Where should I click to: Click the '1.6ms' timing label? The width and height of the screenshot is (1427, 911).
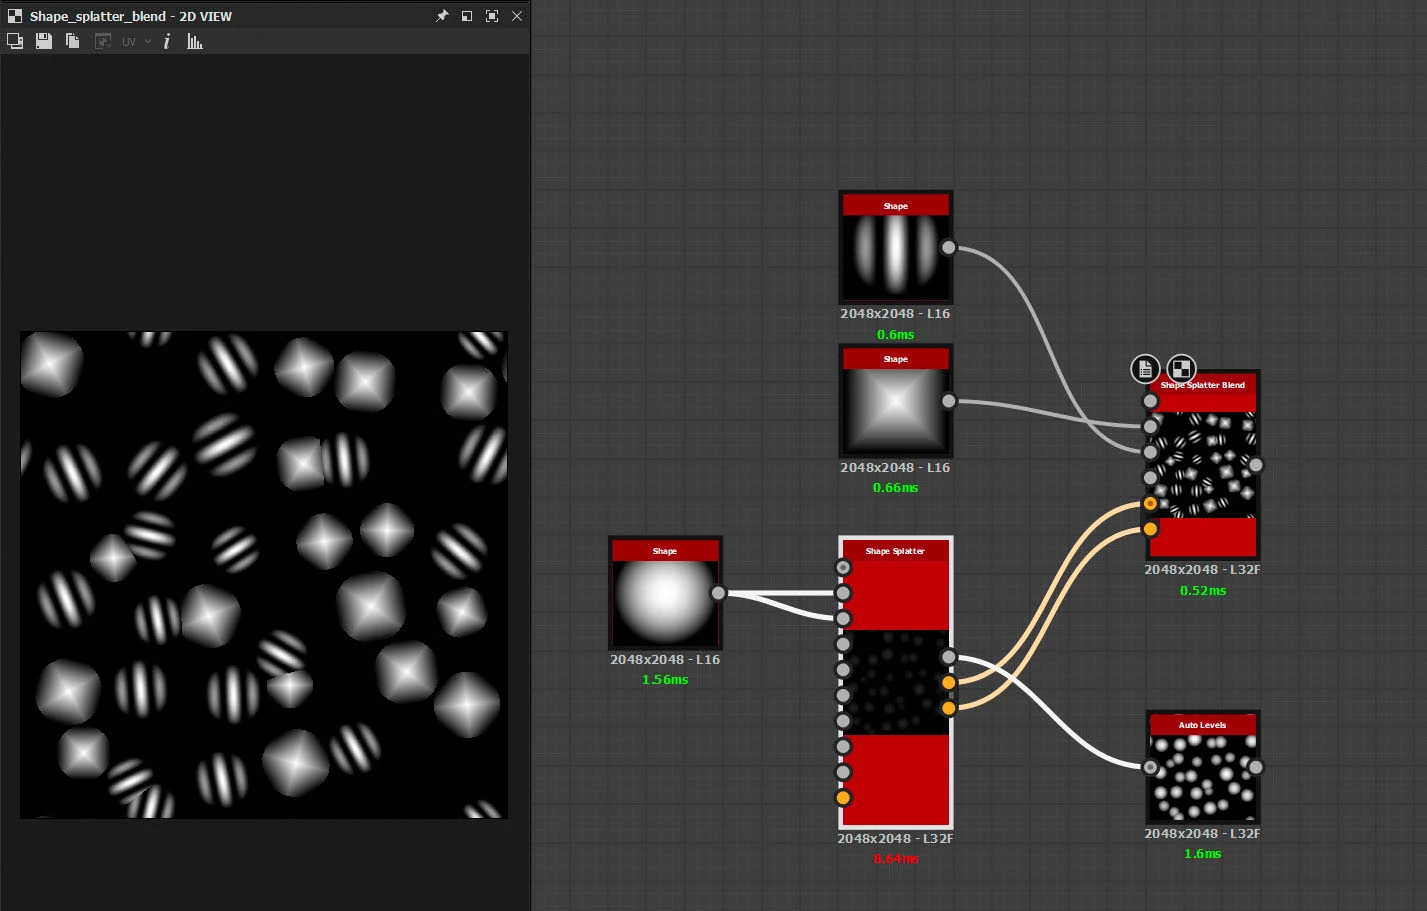pos(1202,854)
